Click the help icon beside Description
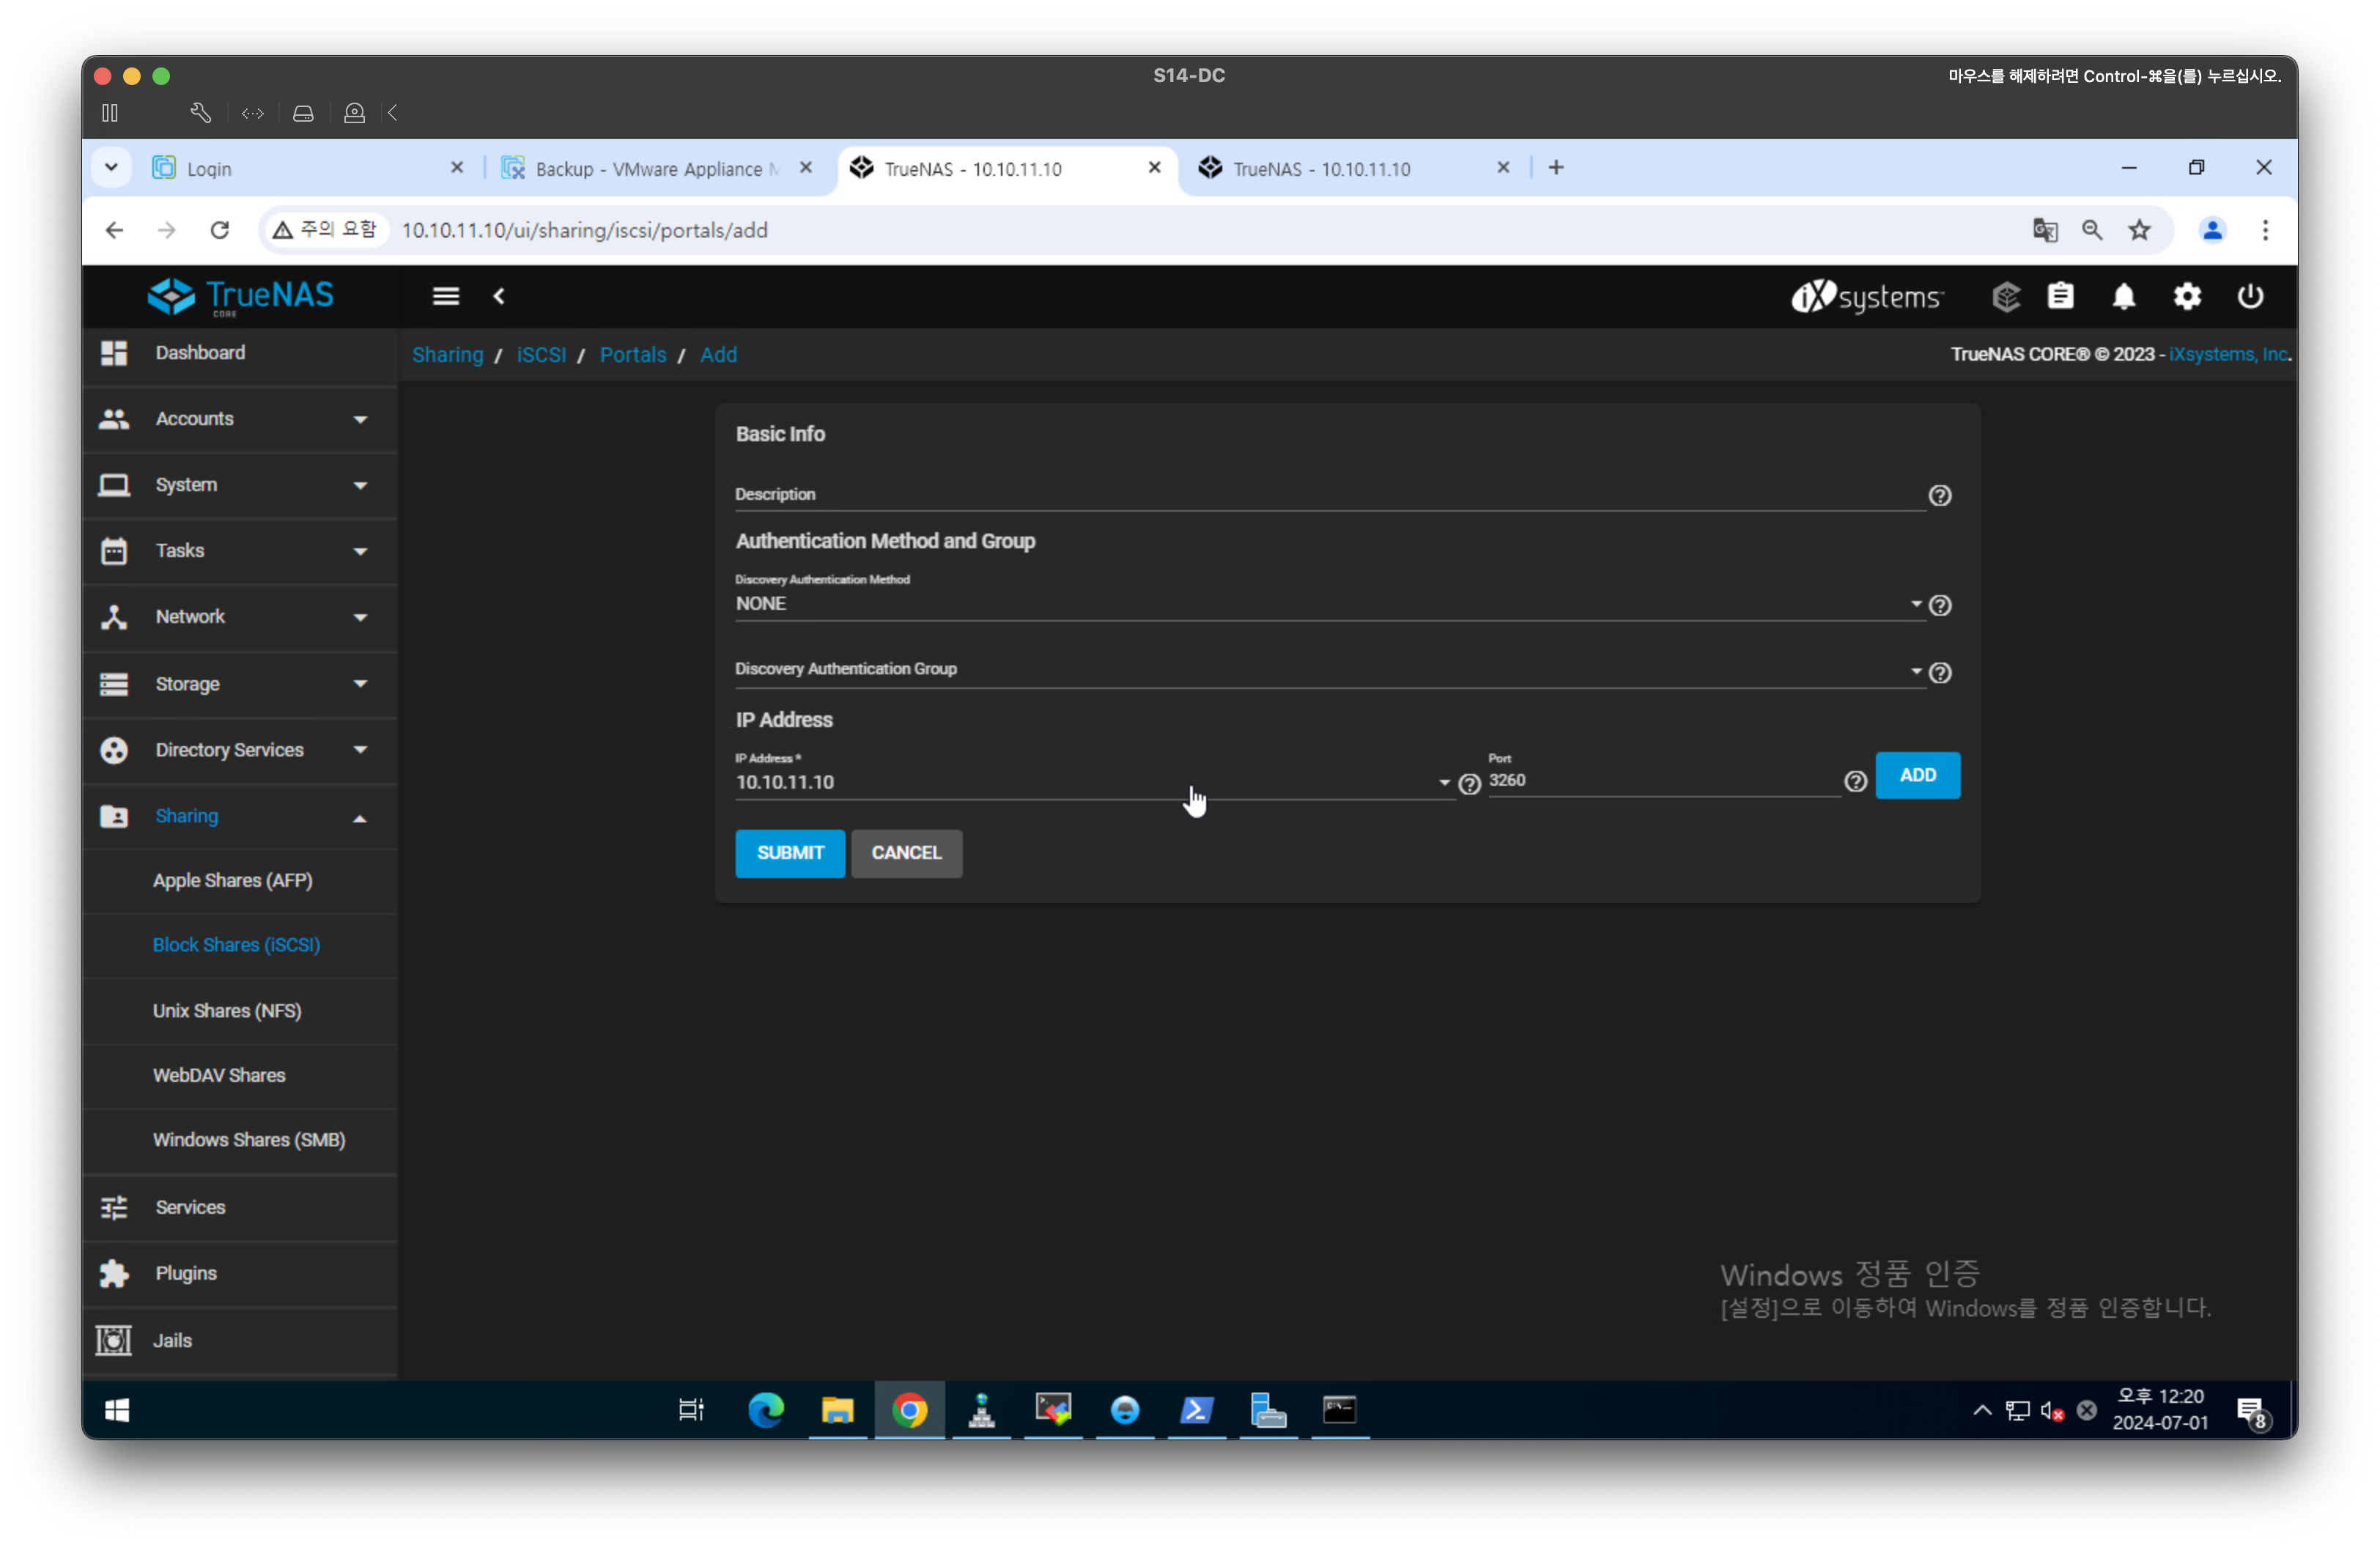Image resolution: width=2380 pixels, height=1548 pixels. [x=1940, y=496]
